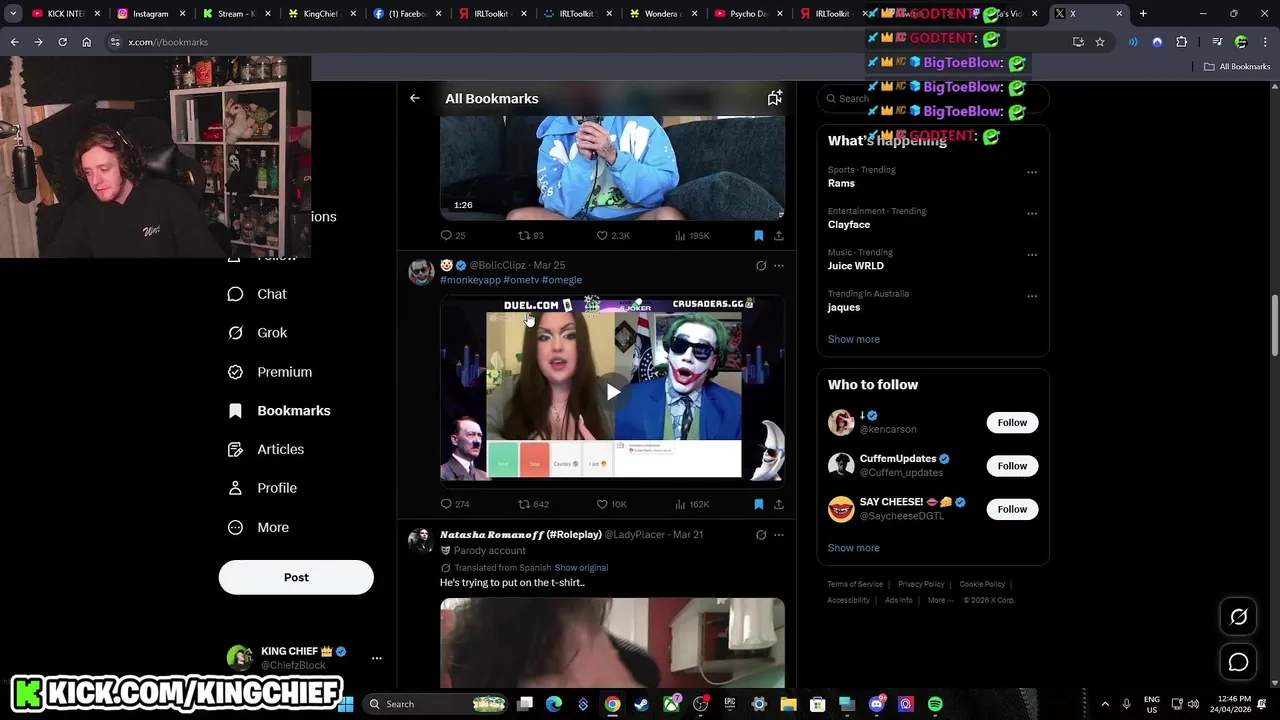Open the bookmark folders icon beside All Bookmarks
This screenshot has width=1280, height=720.
(774, 98)
